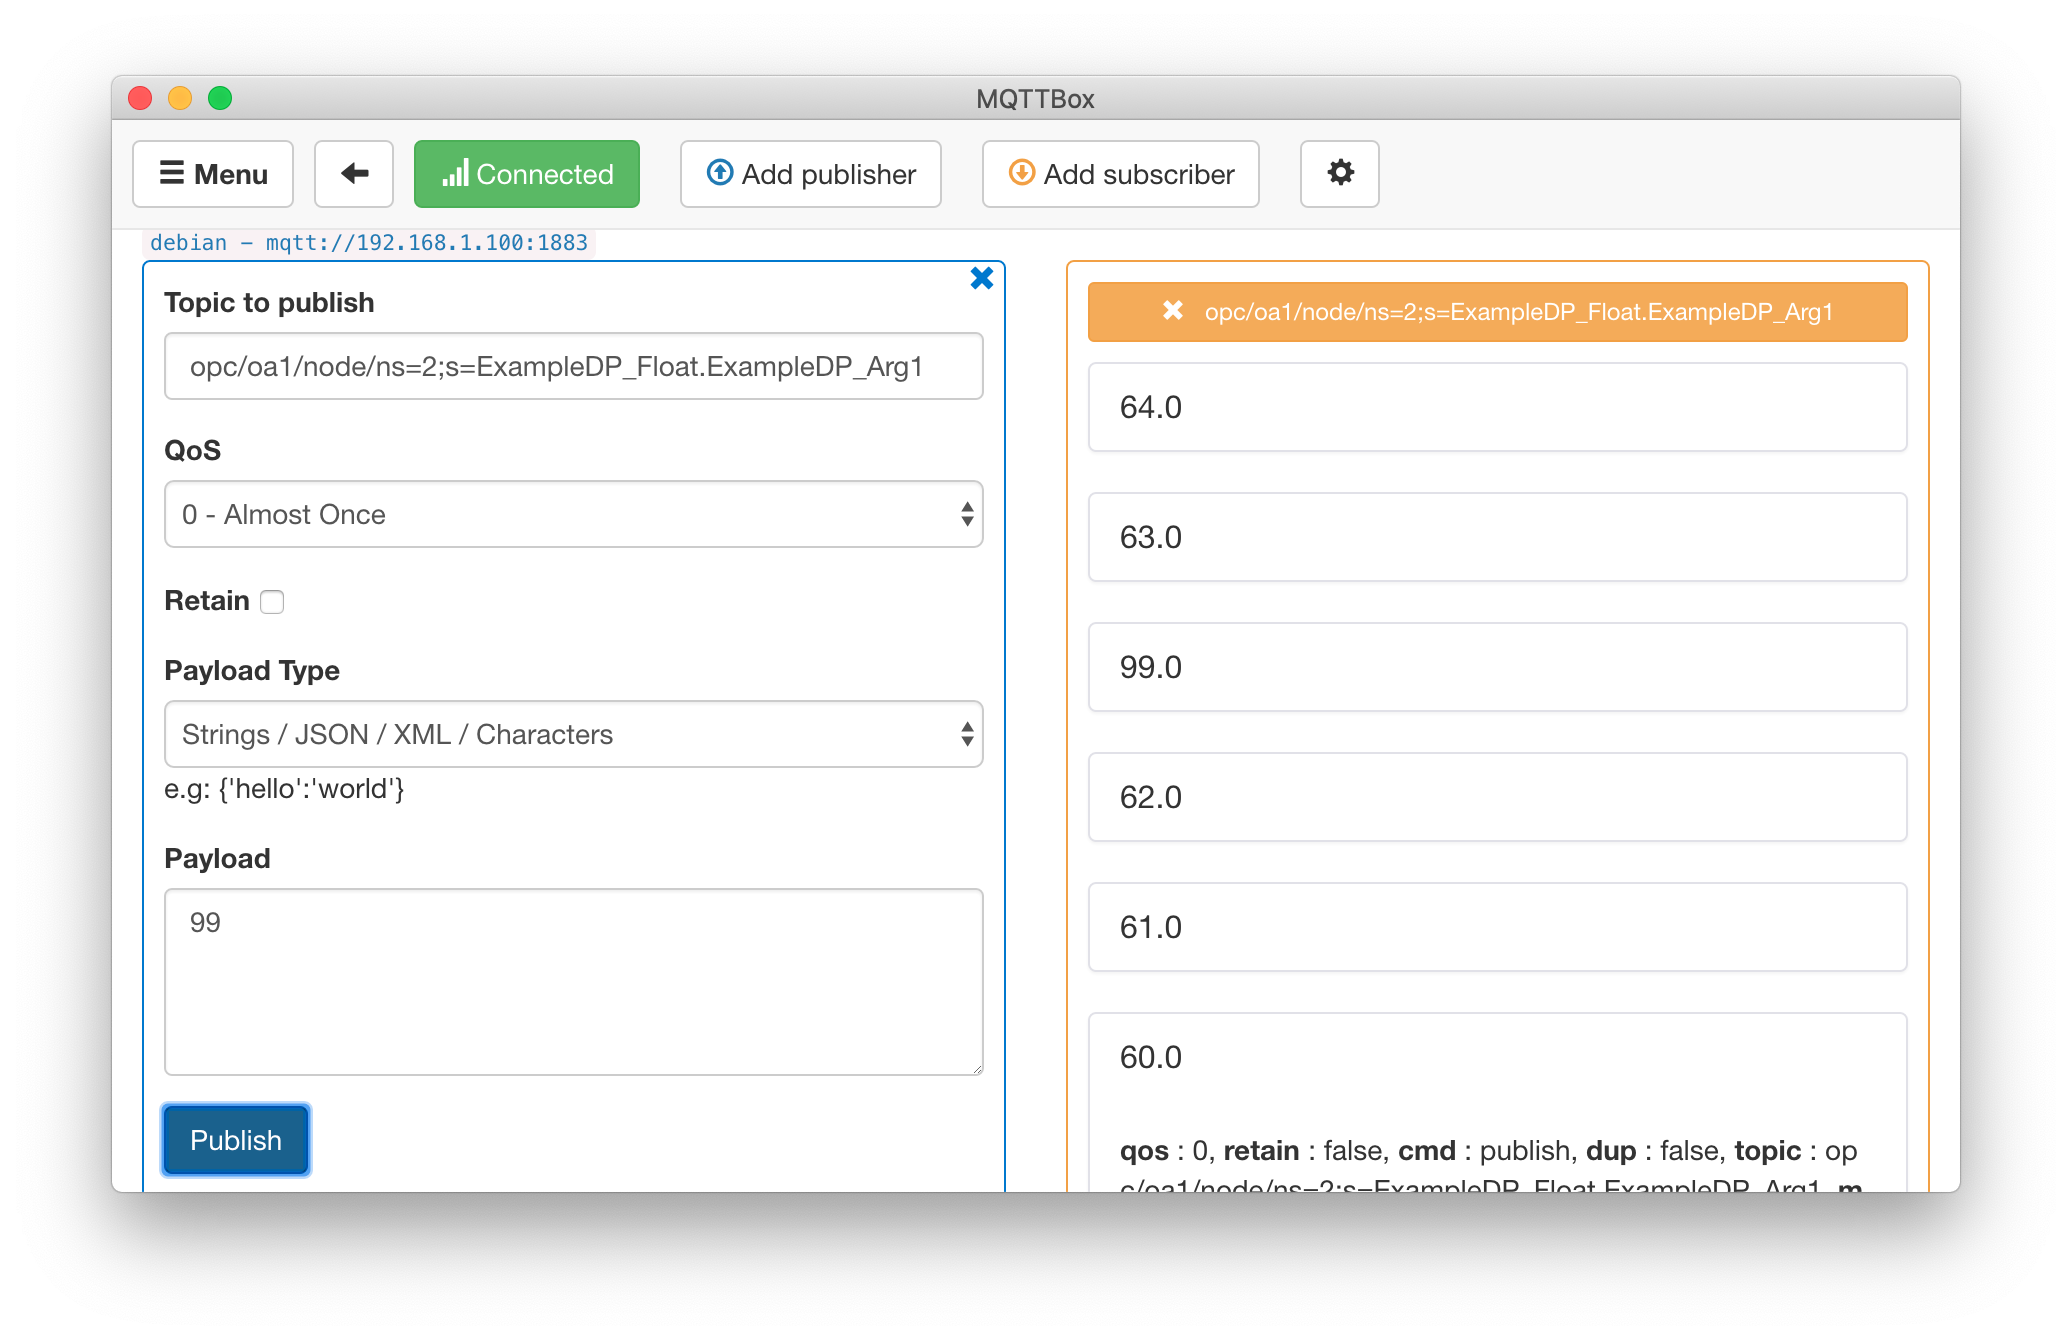2072x1340 pixels.
Task: Select the 64.0 received message
Action: tap(1498, 407)
